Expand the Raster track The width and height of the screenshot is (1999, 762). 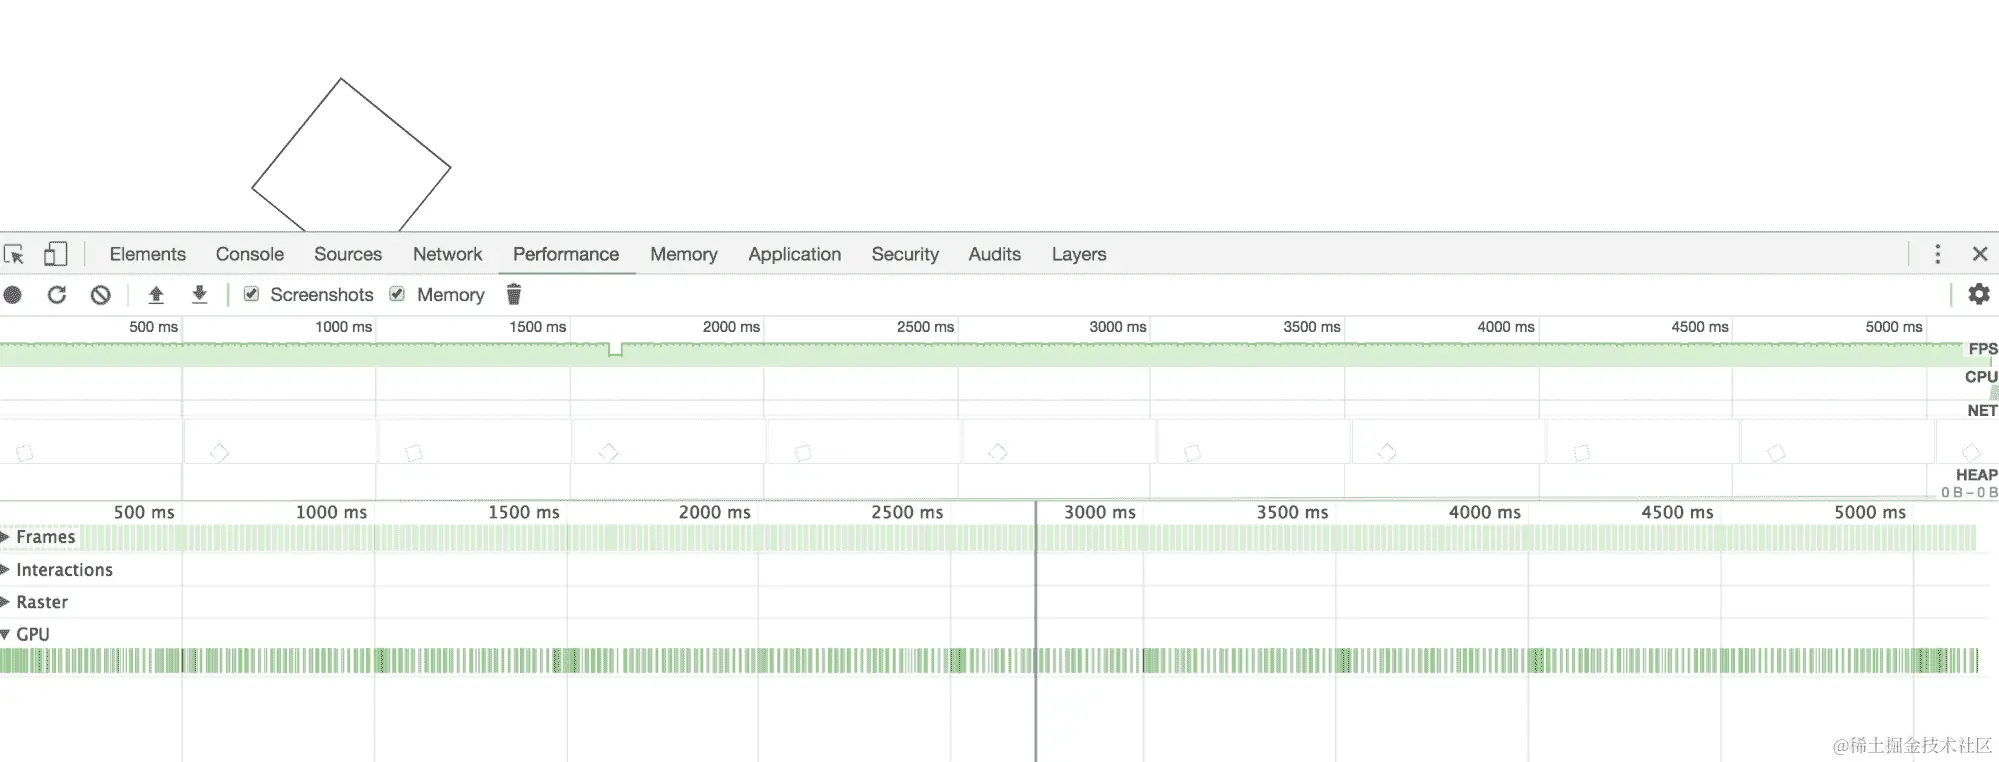(5, 602)
